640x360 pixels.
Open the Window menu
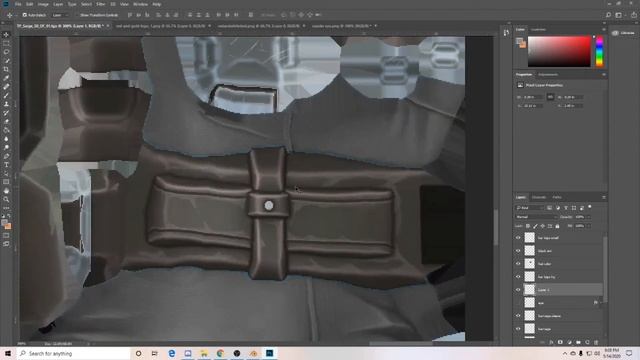[140, 4]
